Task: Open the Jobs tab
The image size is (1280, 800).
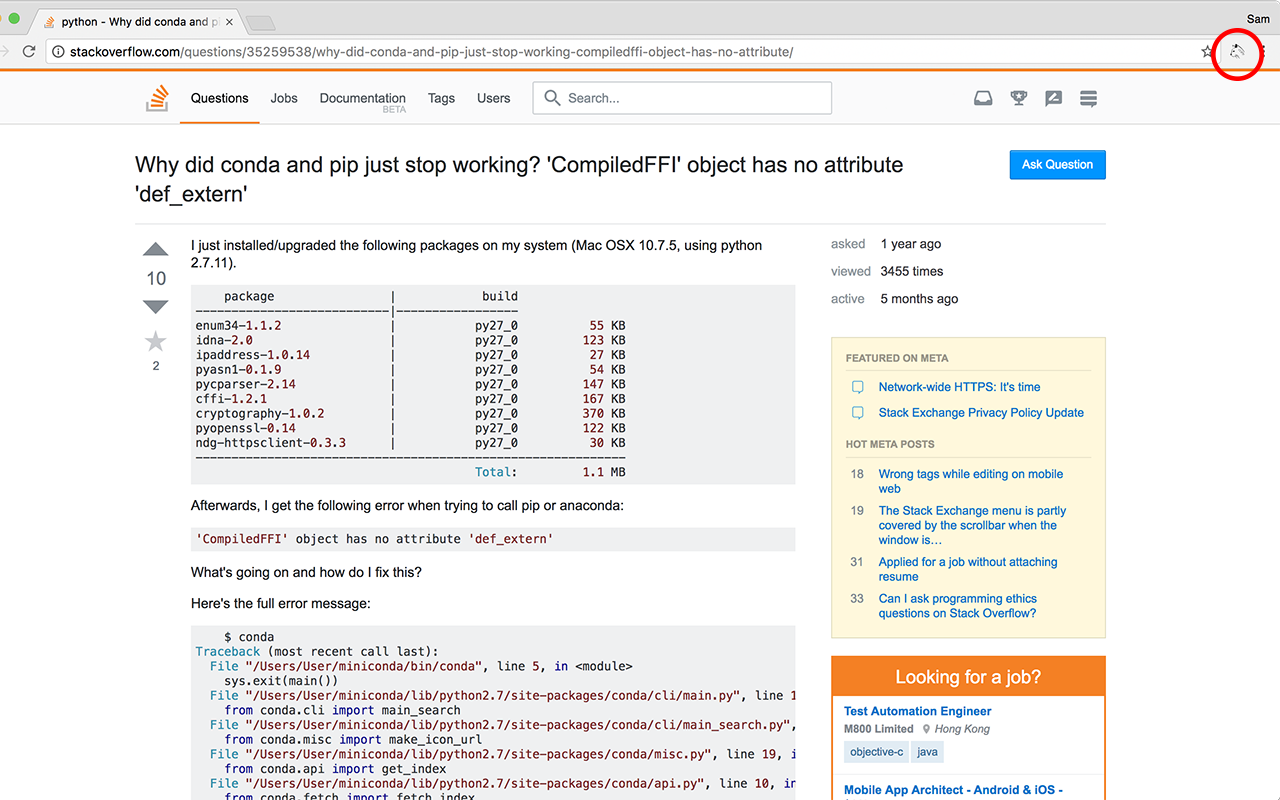Action: point(284,98)
